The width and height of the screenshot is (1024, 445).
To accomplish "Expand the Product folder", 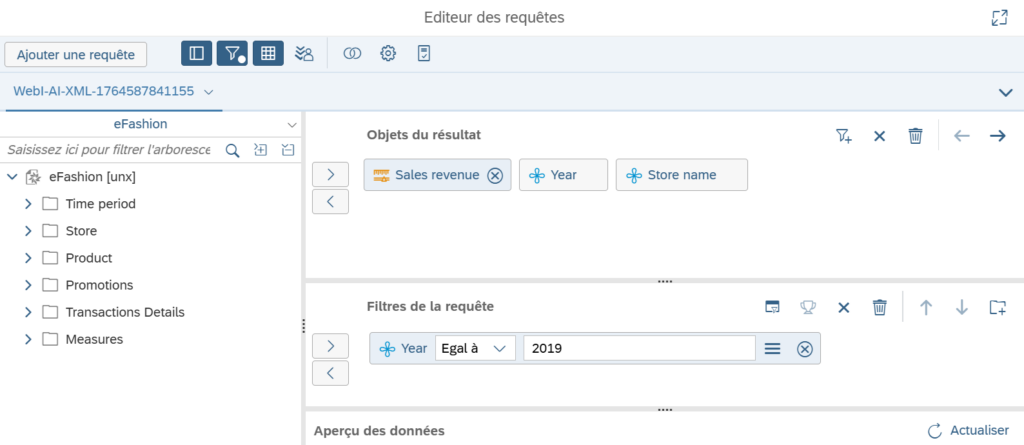I will pos(28,258).
